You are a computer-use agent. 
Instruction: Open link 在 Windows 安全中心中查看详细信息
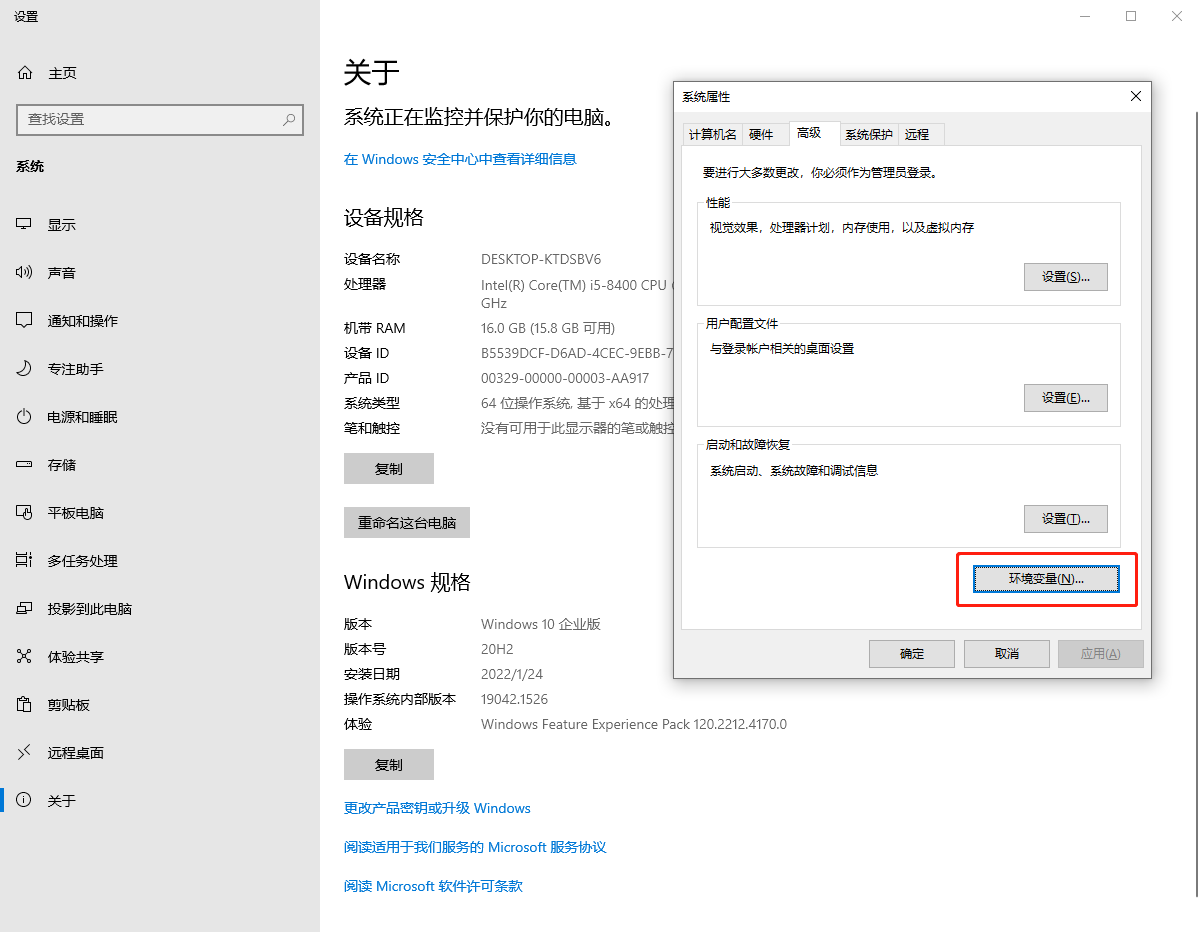[460, 159]
